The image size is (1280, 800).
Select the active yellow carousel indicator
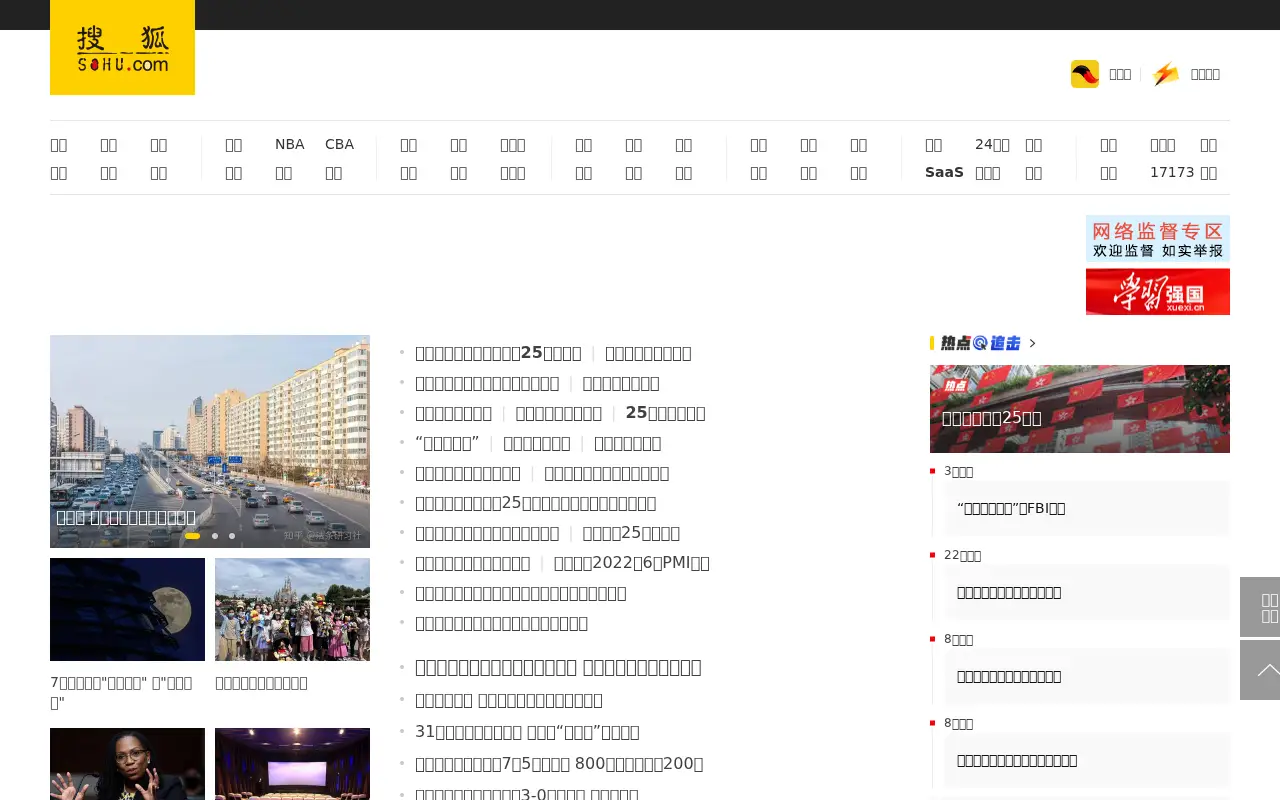tap(192, 536)
